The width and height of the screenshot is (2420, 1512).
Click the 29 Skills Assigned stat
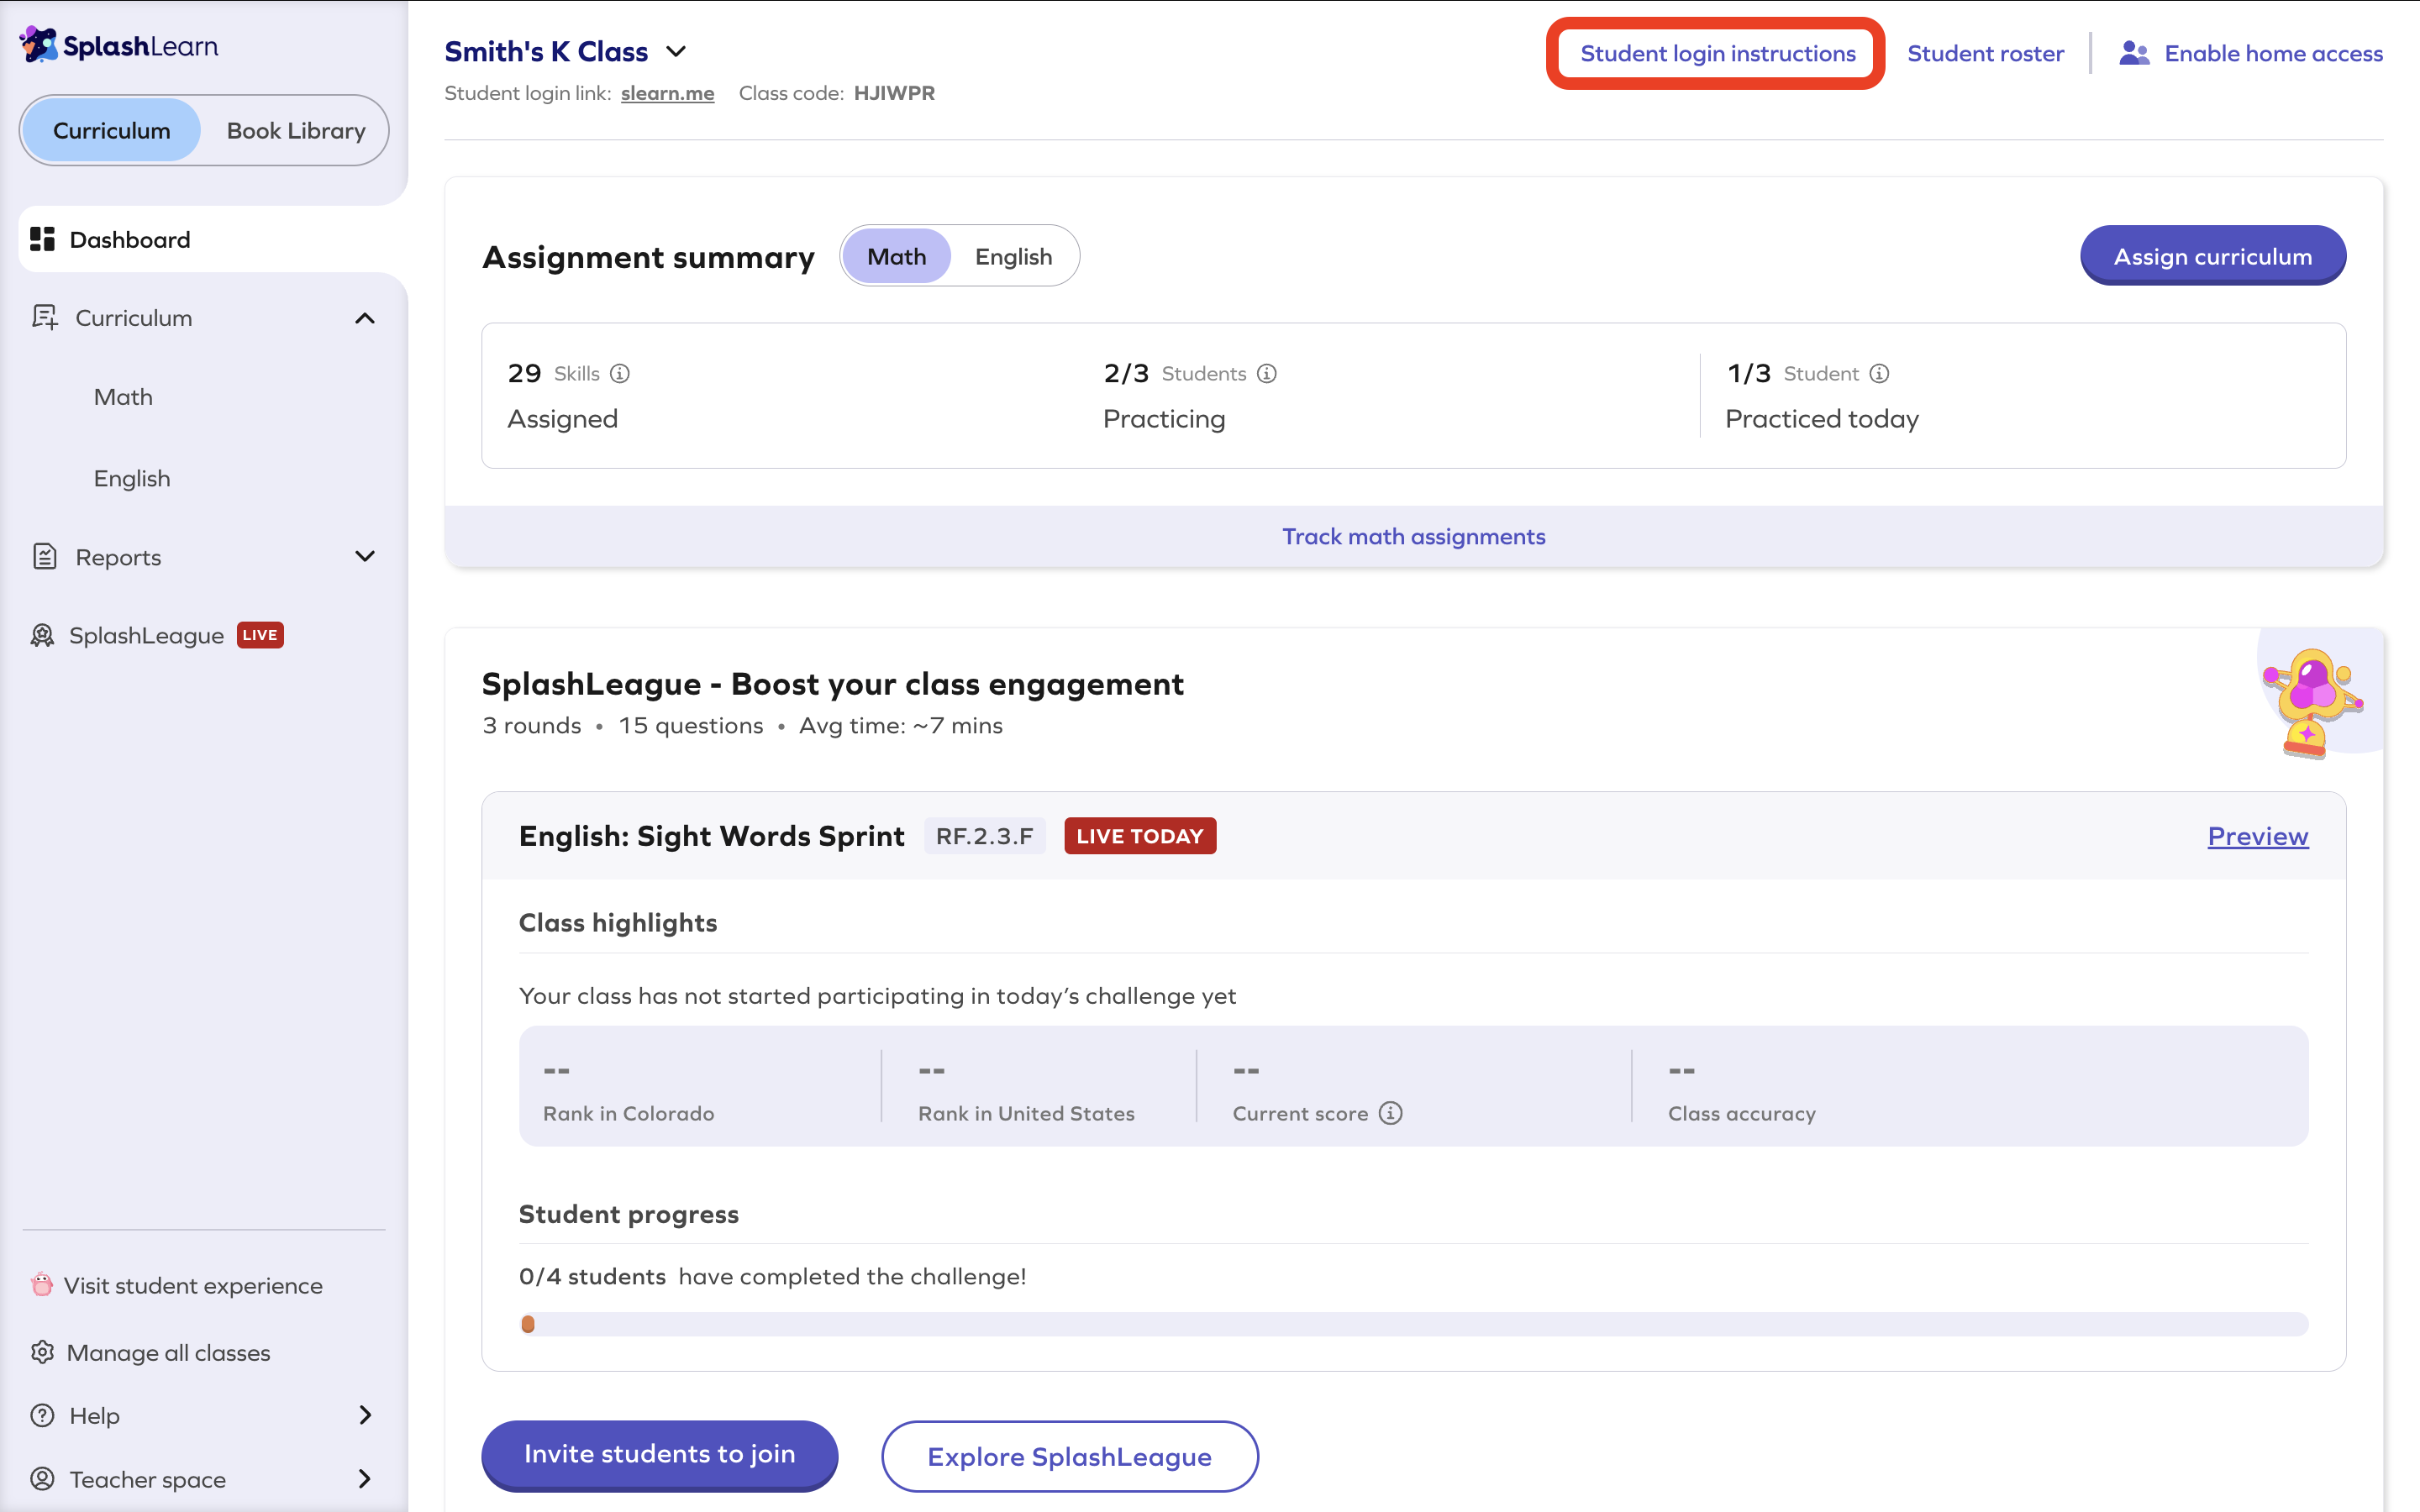(x=568, y=396)
